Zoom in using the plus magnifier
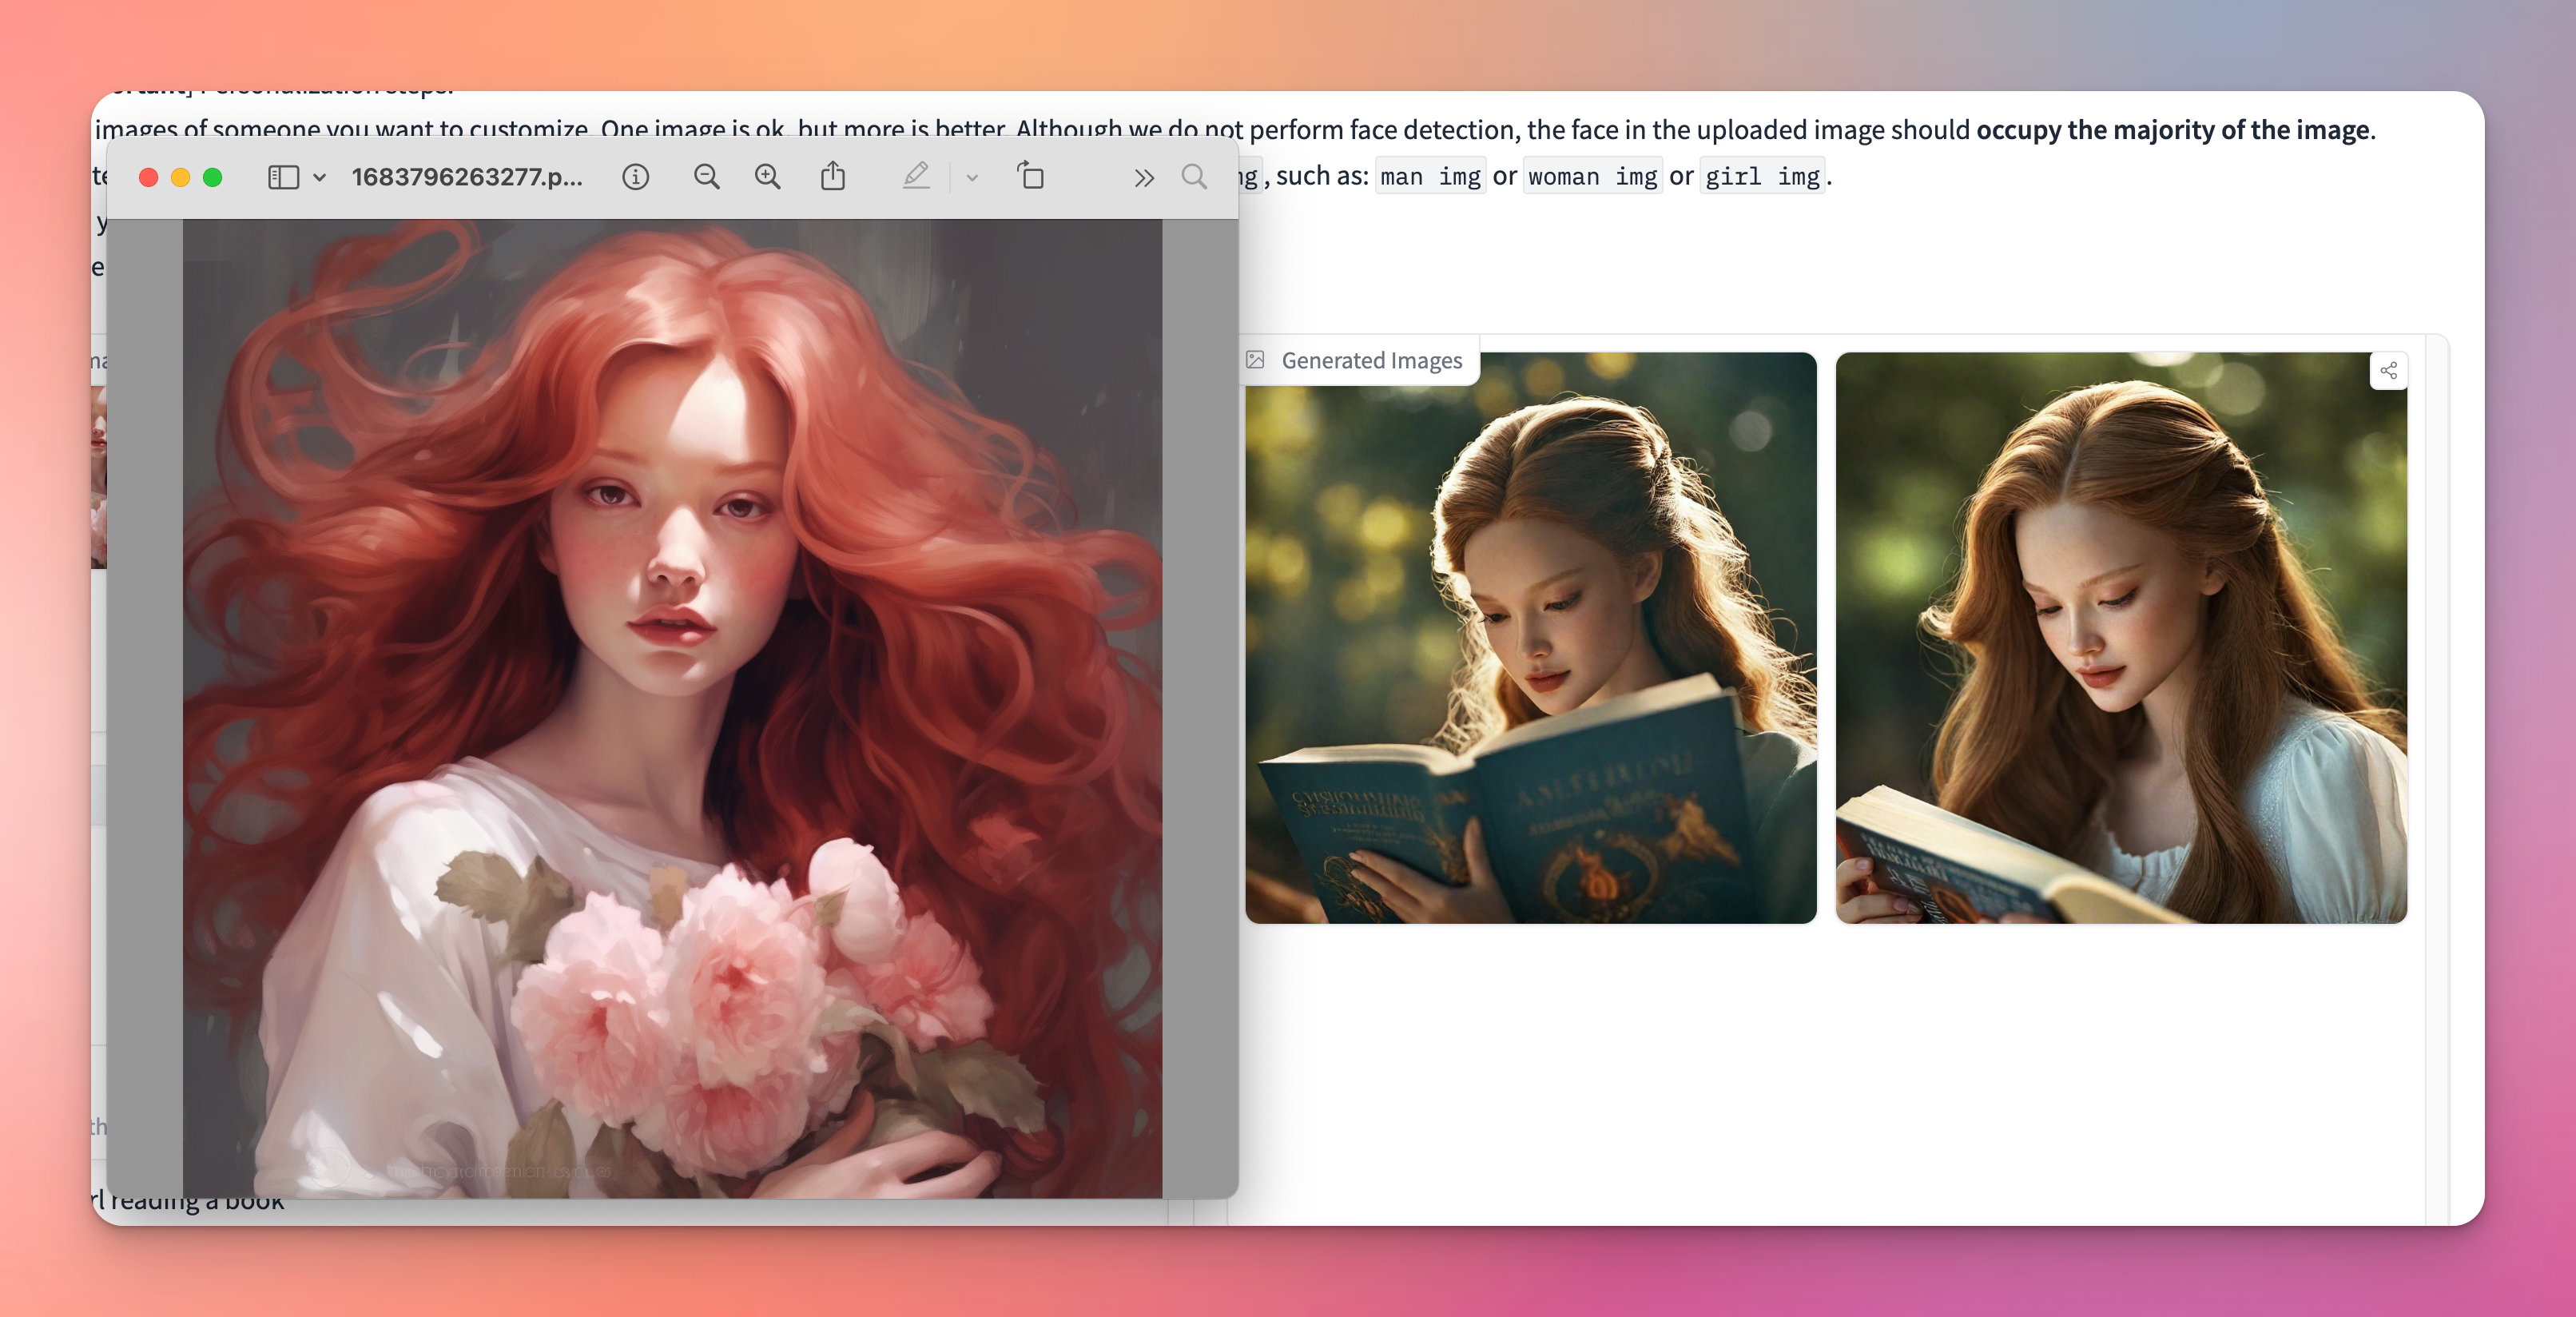 [x=767, y=177]
